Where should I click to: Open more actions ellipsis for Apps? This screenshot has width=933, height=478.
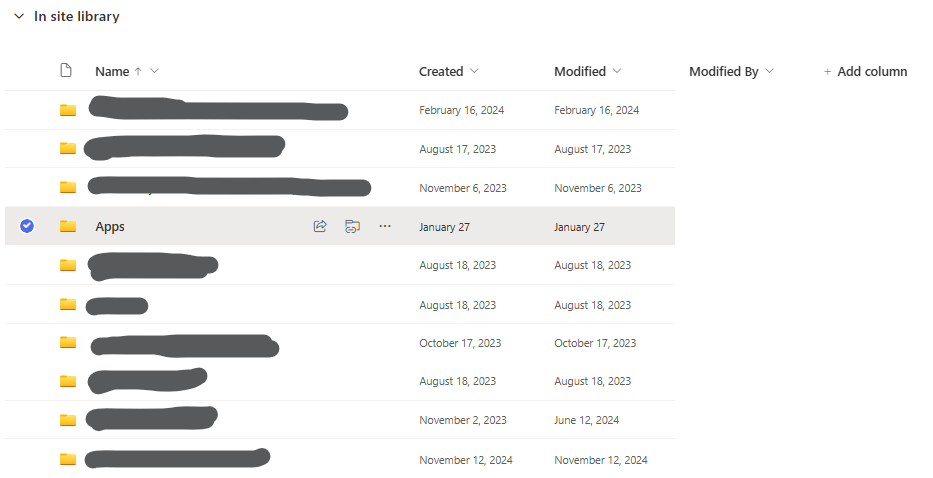click(385, 227)
